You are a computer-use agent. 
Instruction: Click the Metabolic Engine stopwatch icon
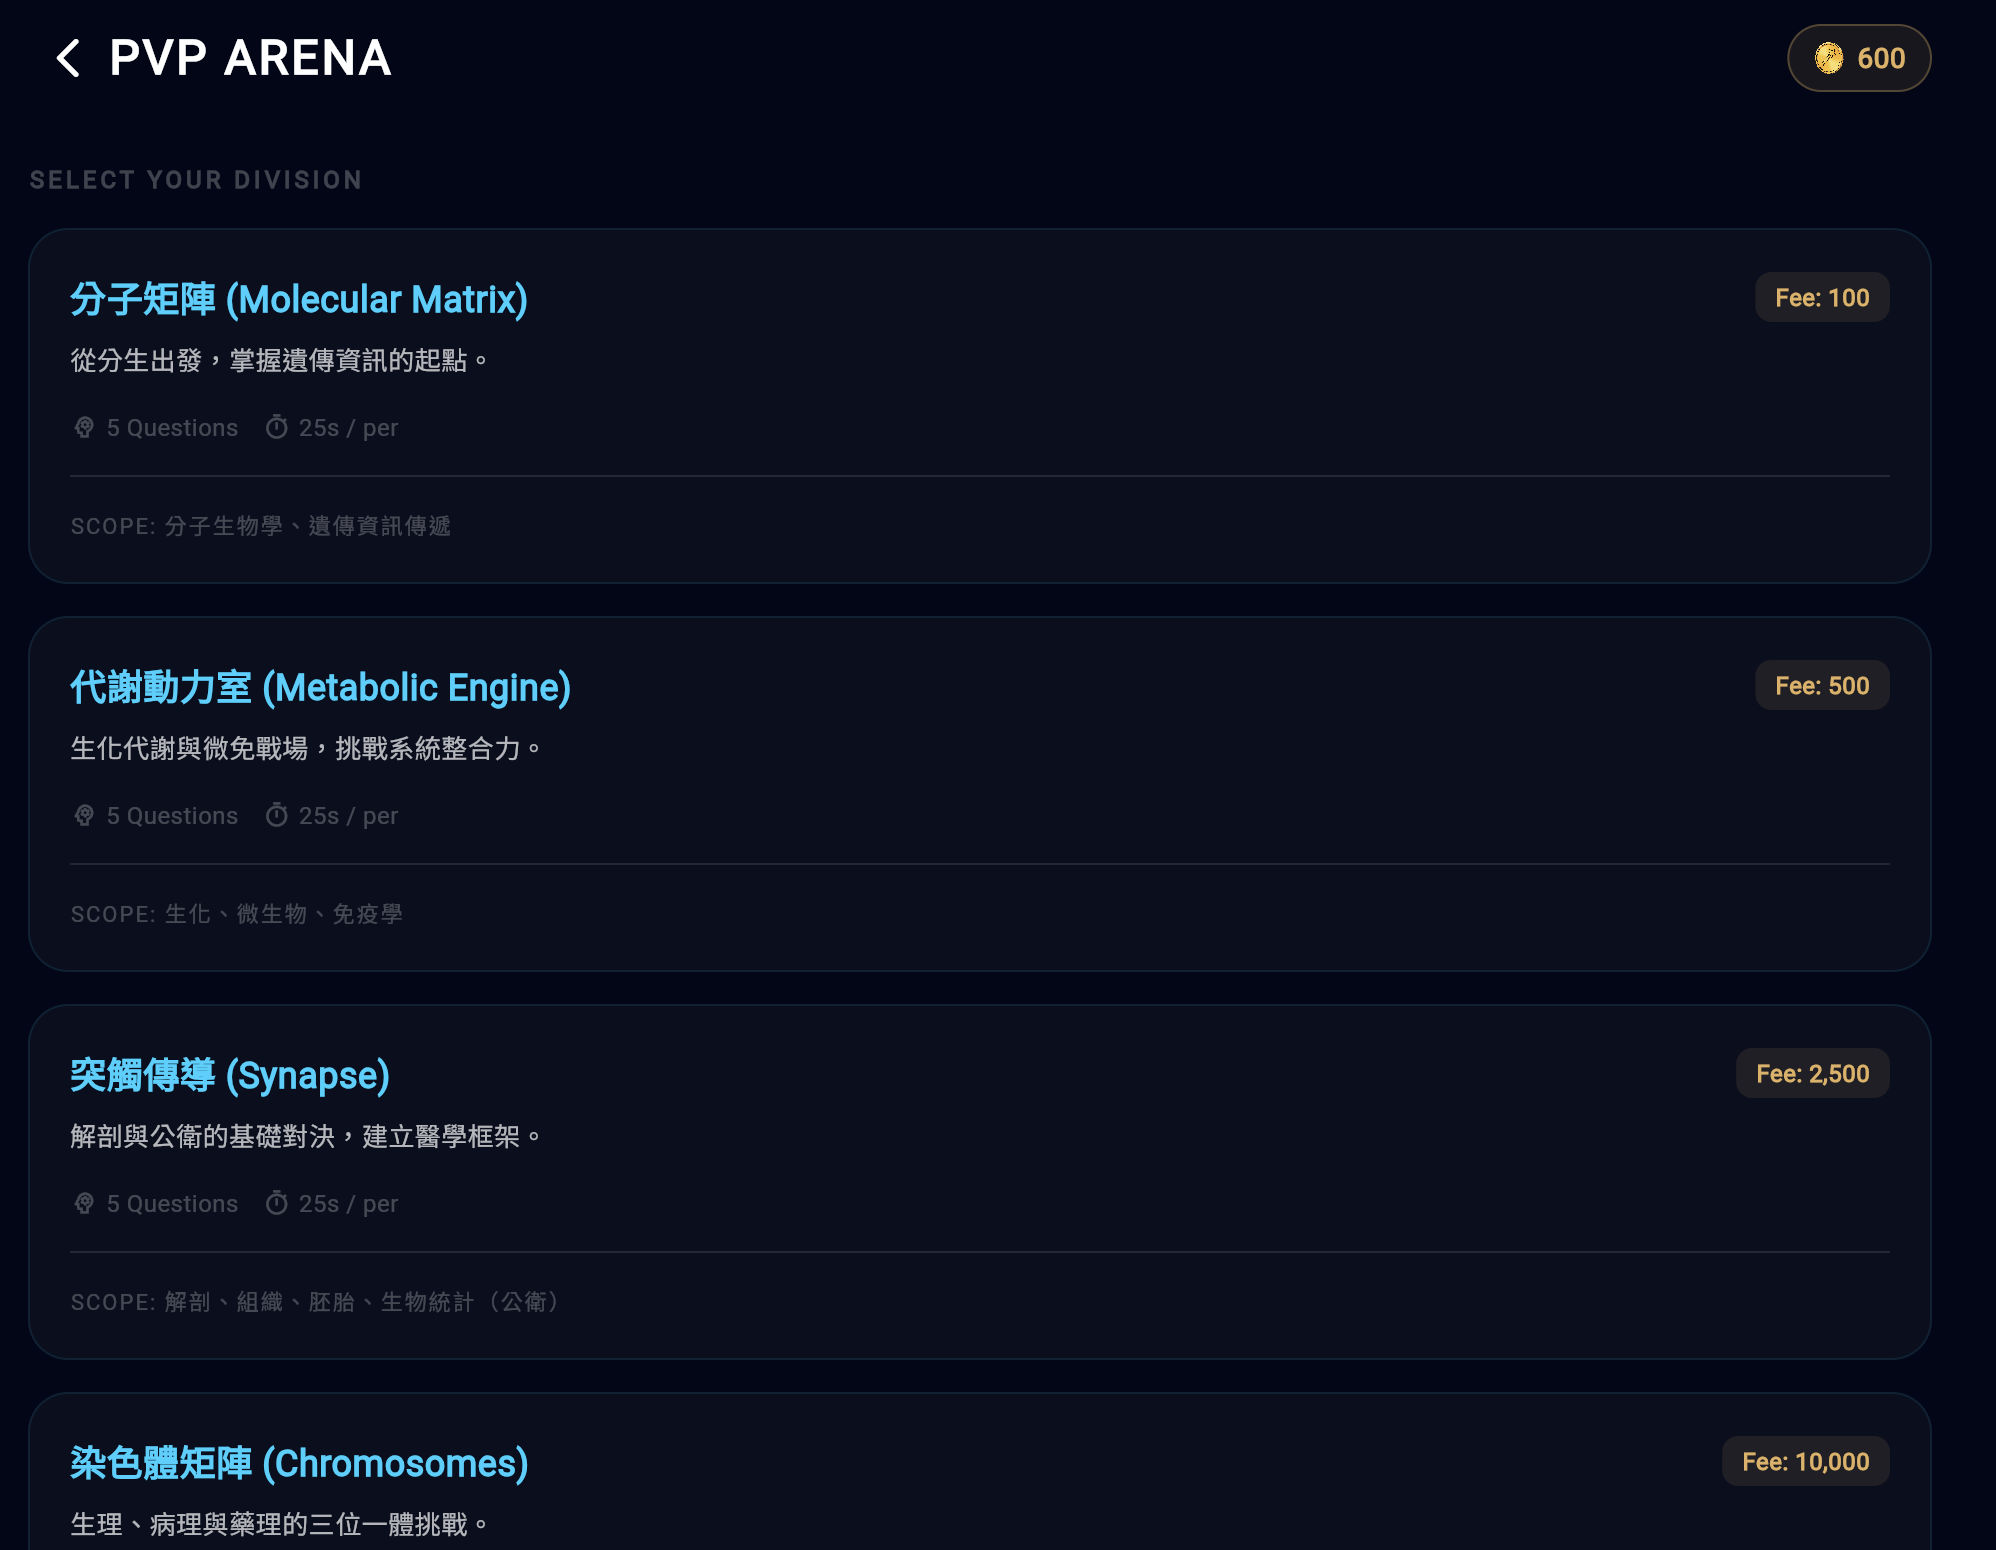pos(277,816)
